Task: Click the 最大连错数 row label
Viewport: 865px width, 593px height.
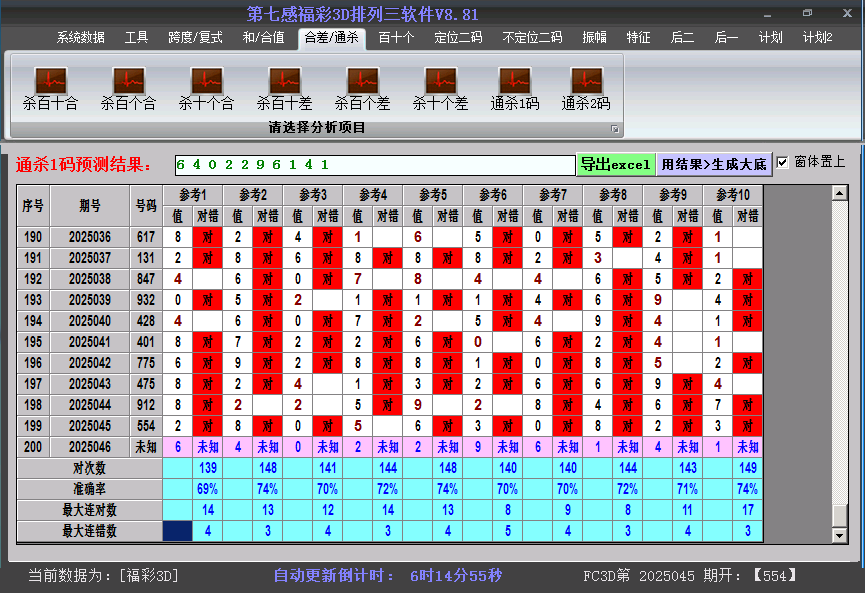Action: [x=89, y=531]
